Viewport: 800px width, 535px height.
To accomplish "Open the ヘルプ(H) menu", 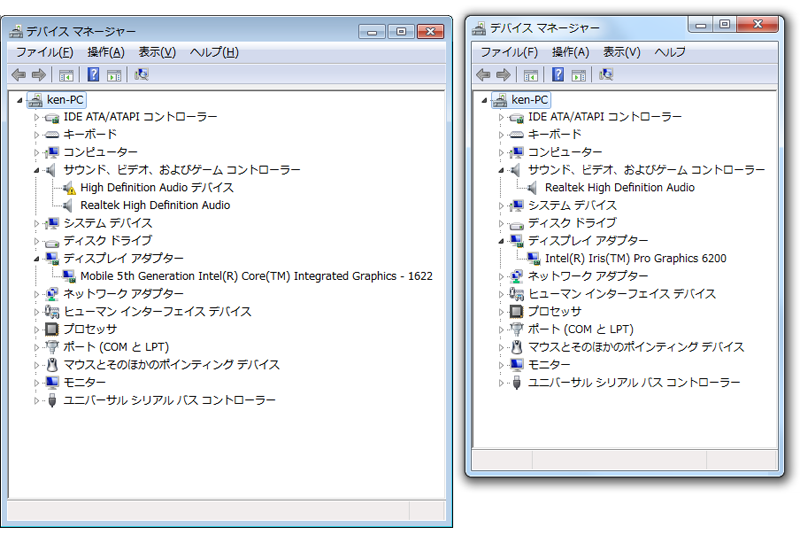I will click(214, 52).
